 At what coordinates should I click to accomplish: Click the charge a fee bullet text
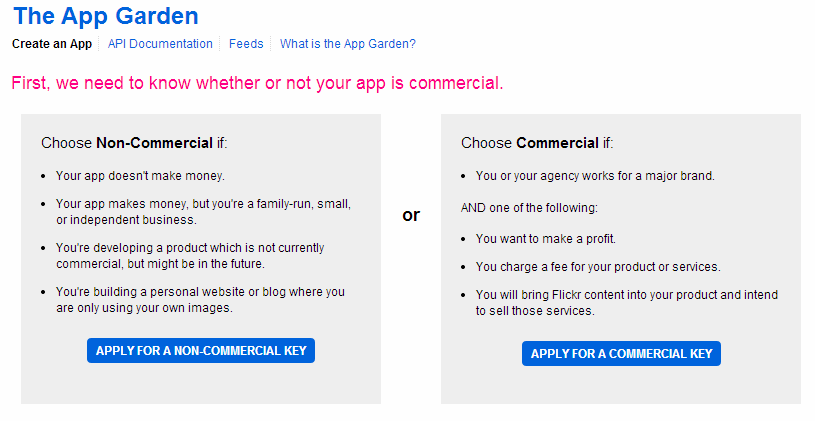coord(598,267)
